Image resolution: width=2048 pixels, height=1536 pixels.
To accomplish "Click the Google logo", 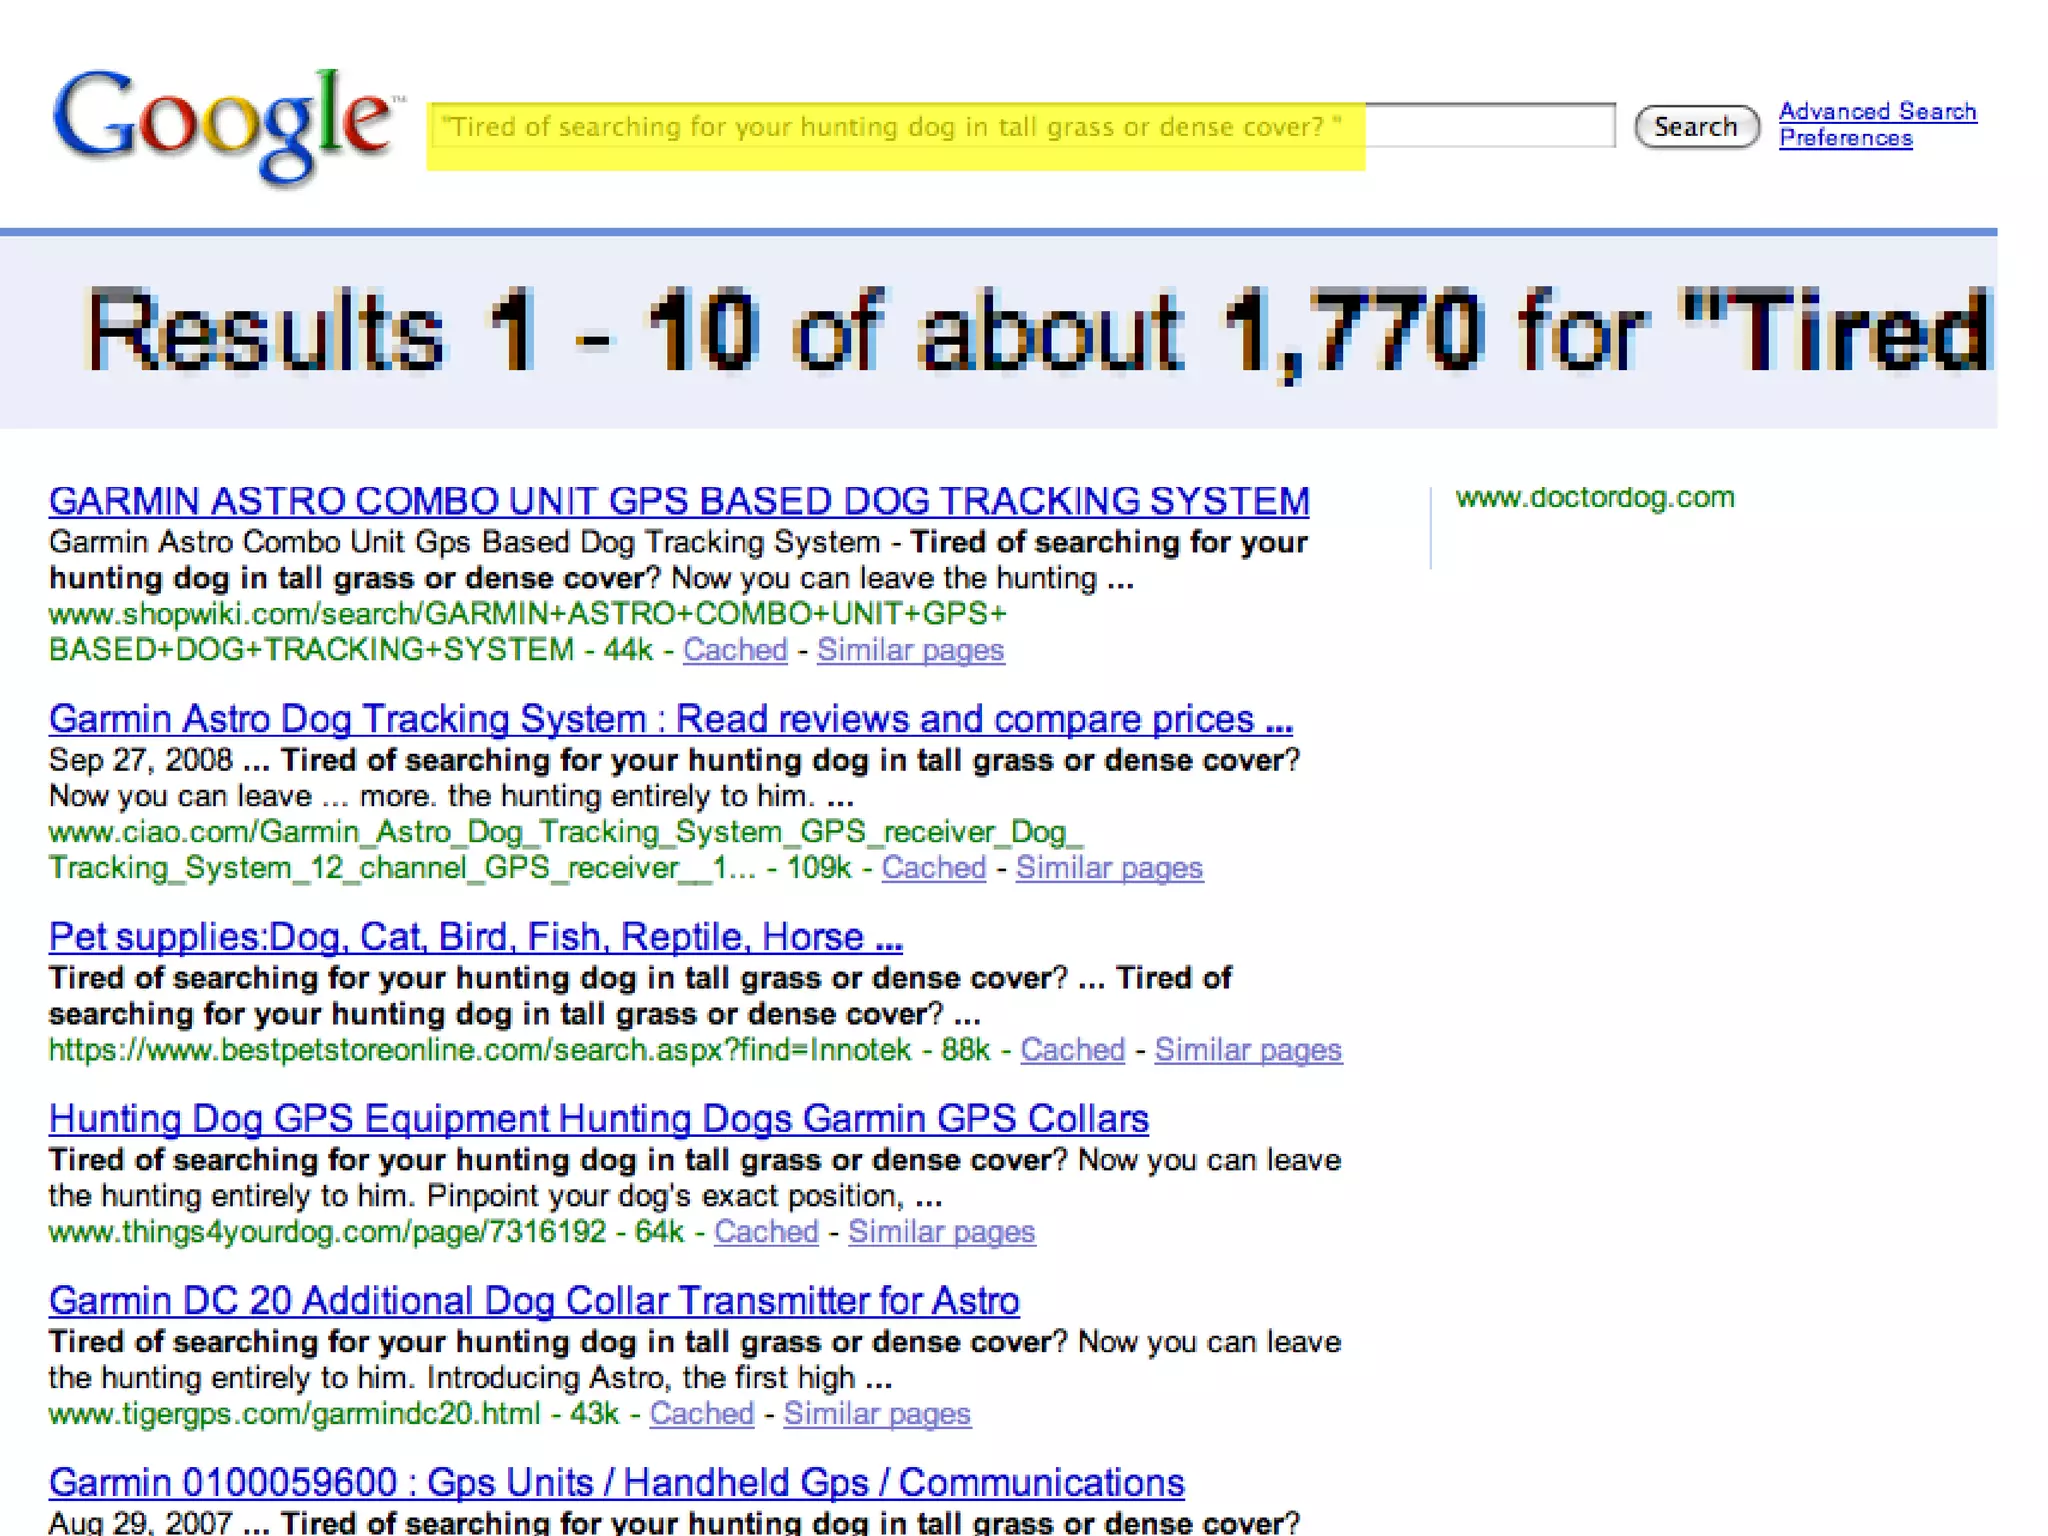I will pos(222,125).
